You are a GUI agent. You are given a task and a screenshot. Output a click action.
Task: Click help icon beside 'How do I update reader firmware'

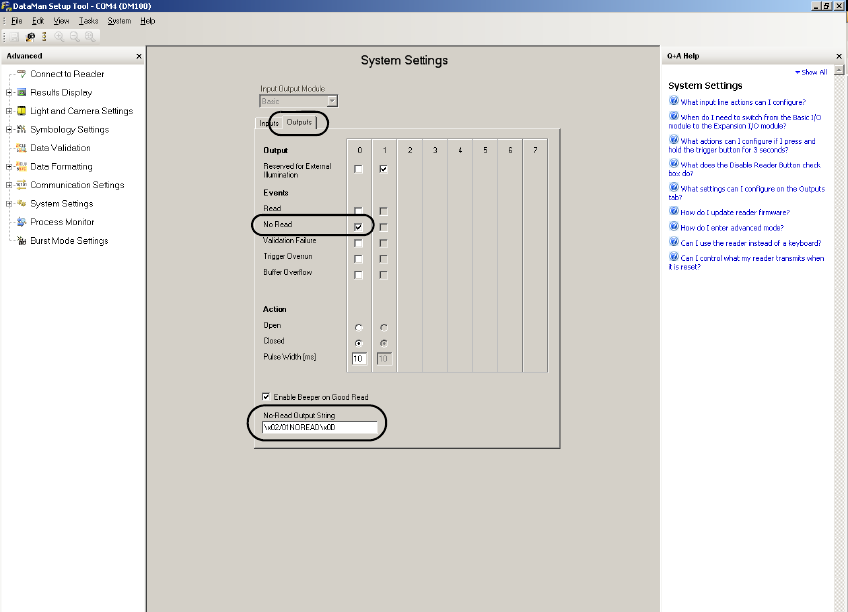pyautogui.click(x=674, y=211)
